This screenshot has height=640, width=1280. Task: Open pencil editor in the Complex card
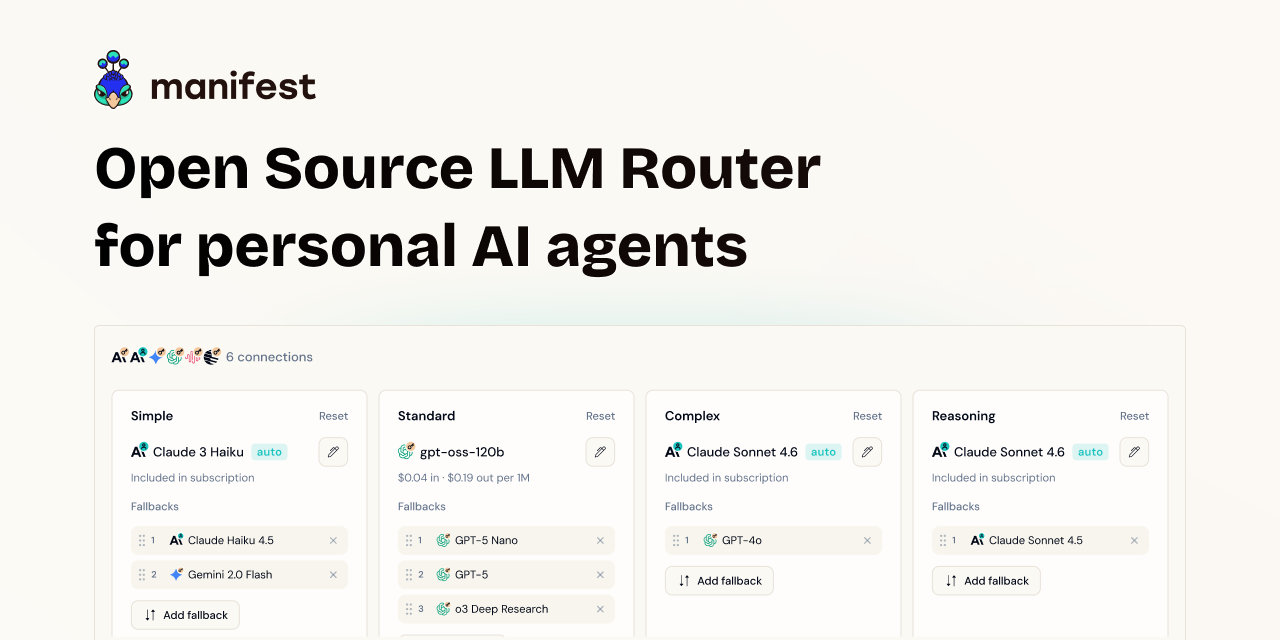pyautogui.click(x=867, y=452)
